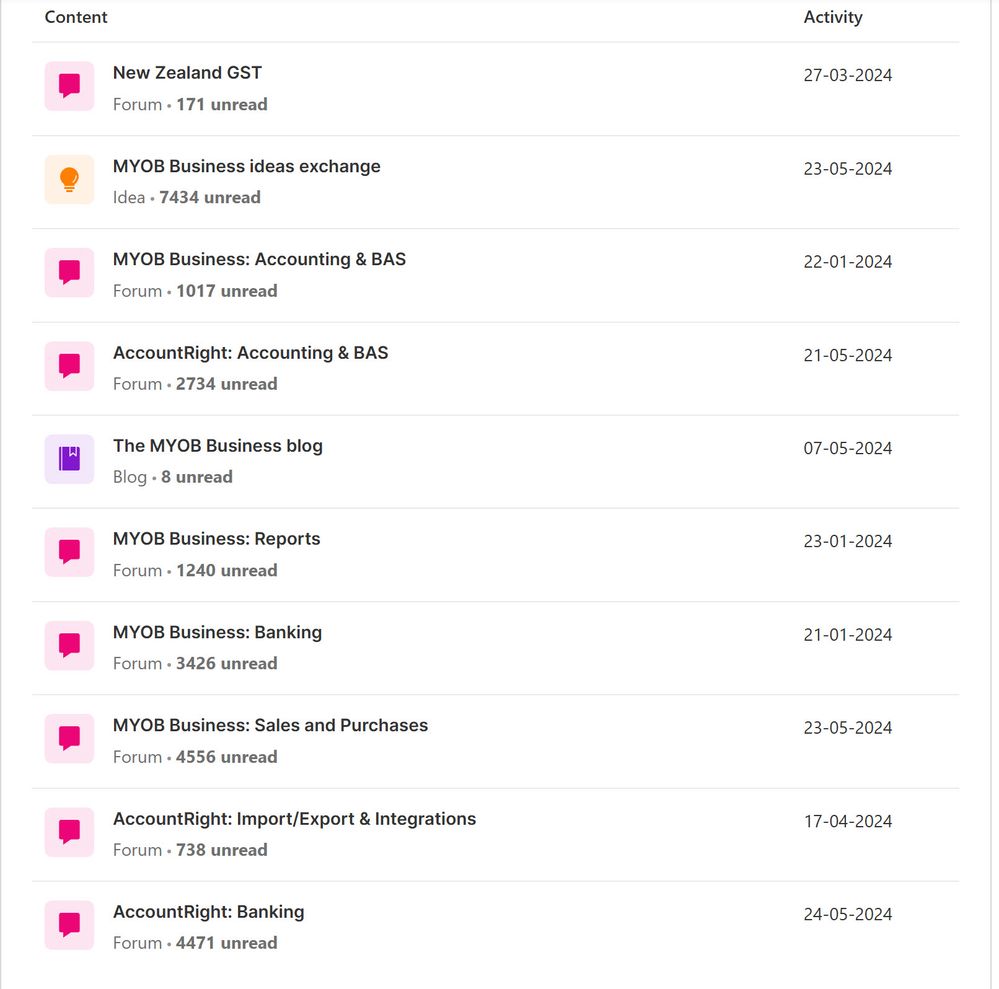Open MYOB Business: Reports forum

216,539
